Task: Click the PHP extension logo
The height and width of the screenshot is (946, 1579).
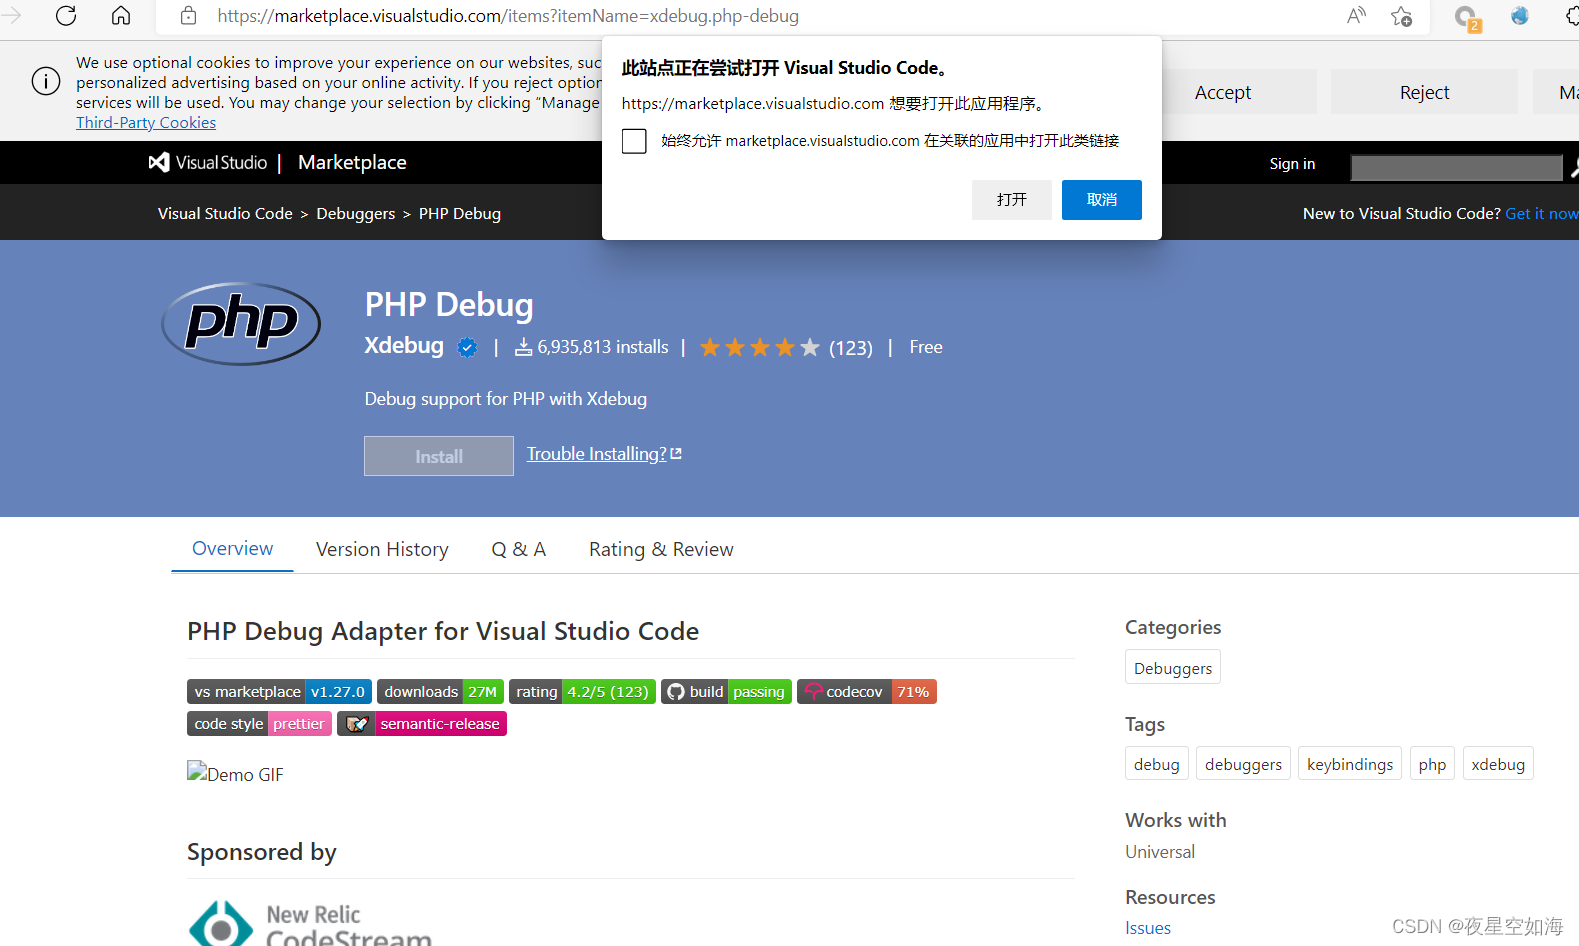Action: coord(241,323)
